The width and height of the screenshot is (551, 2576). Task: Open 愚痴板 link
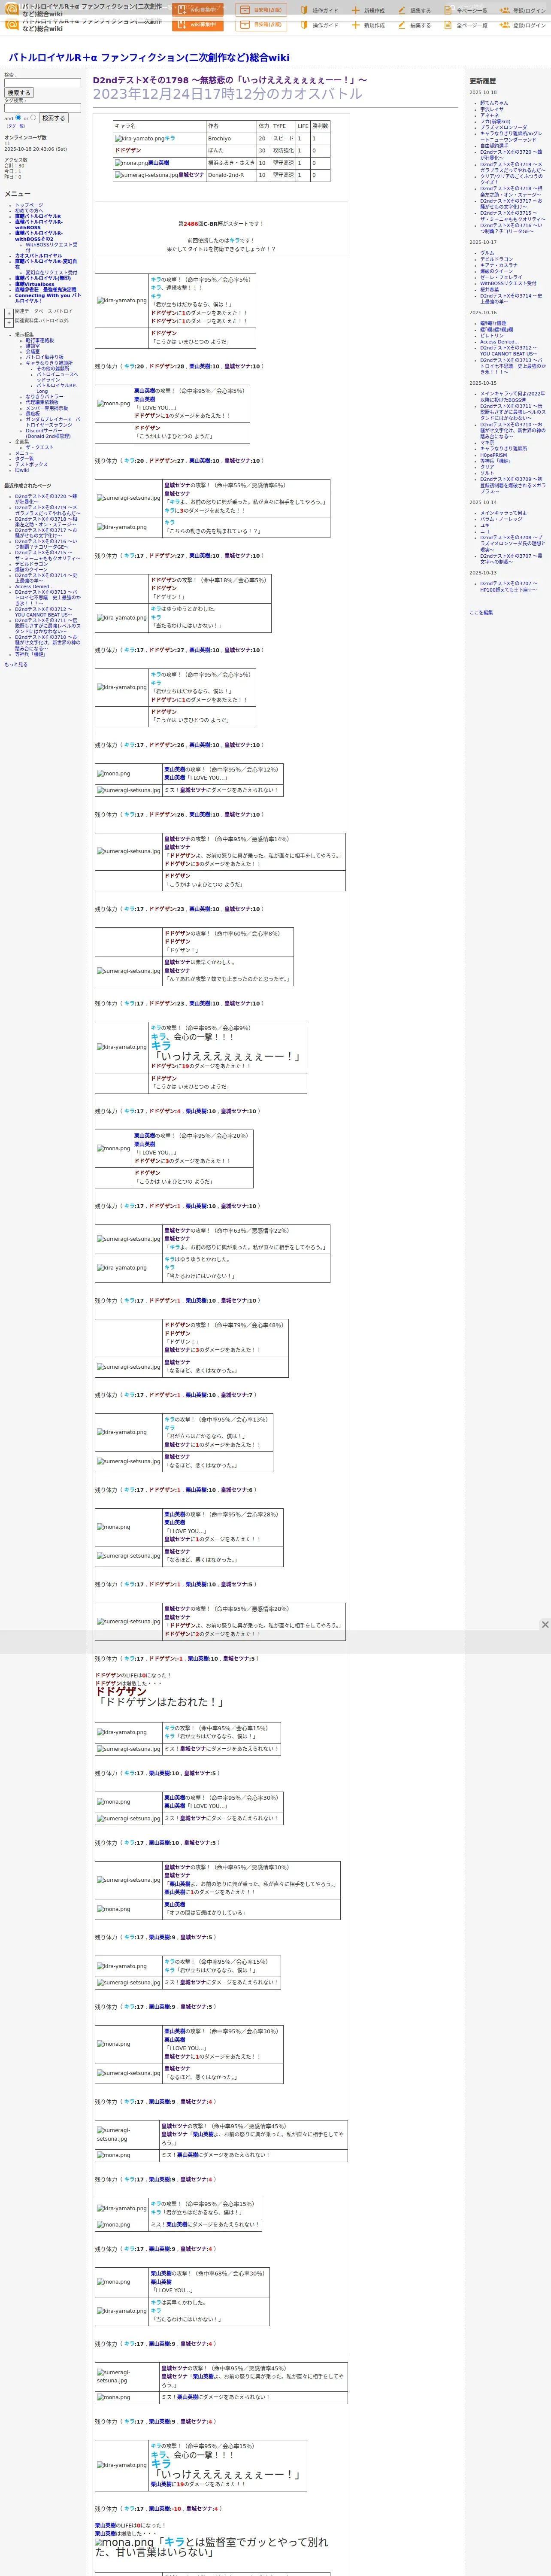[x=33, y=414]
